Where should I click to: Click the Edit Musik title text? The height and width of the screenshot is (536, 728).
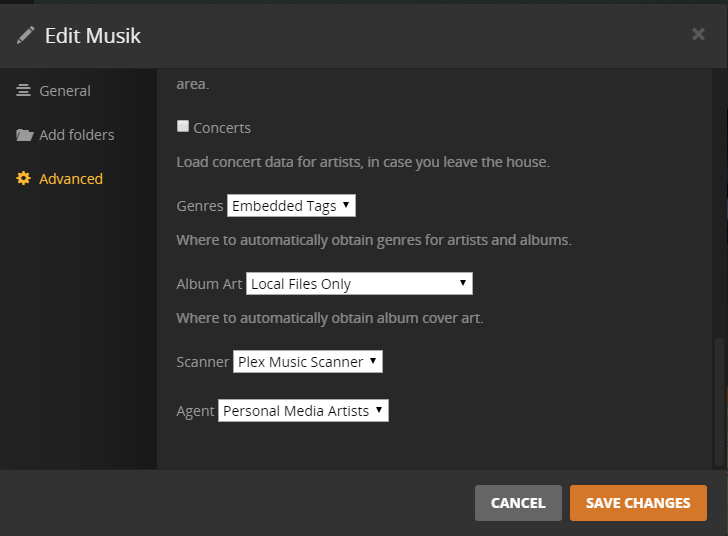tap(93, 36)
